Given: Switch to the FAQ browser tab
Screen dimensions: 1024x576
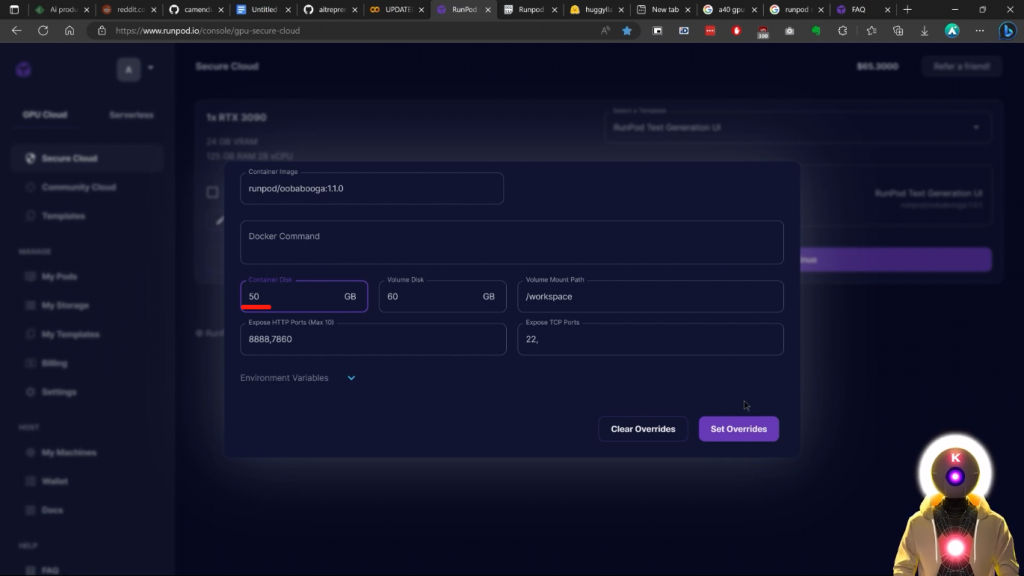Looking at the screenshot, I should tap(862, 10).
